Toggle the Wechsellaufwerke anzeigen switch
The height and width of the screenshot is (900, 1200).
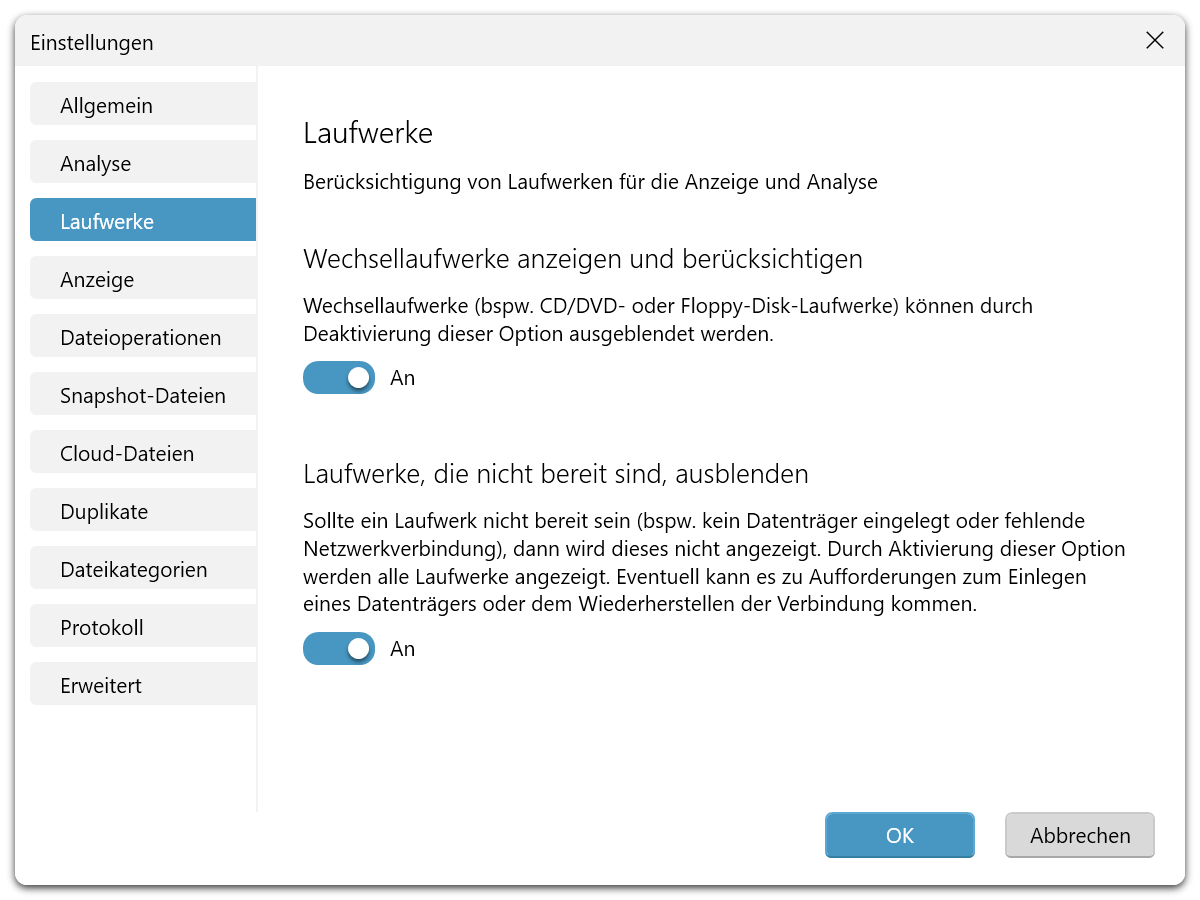pyautogui.click(x=339, y=378)
